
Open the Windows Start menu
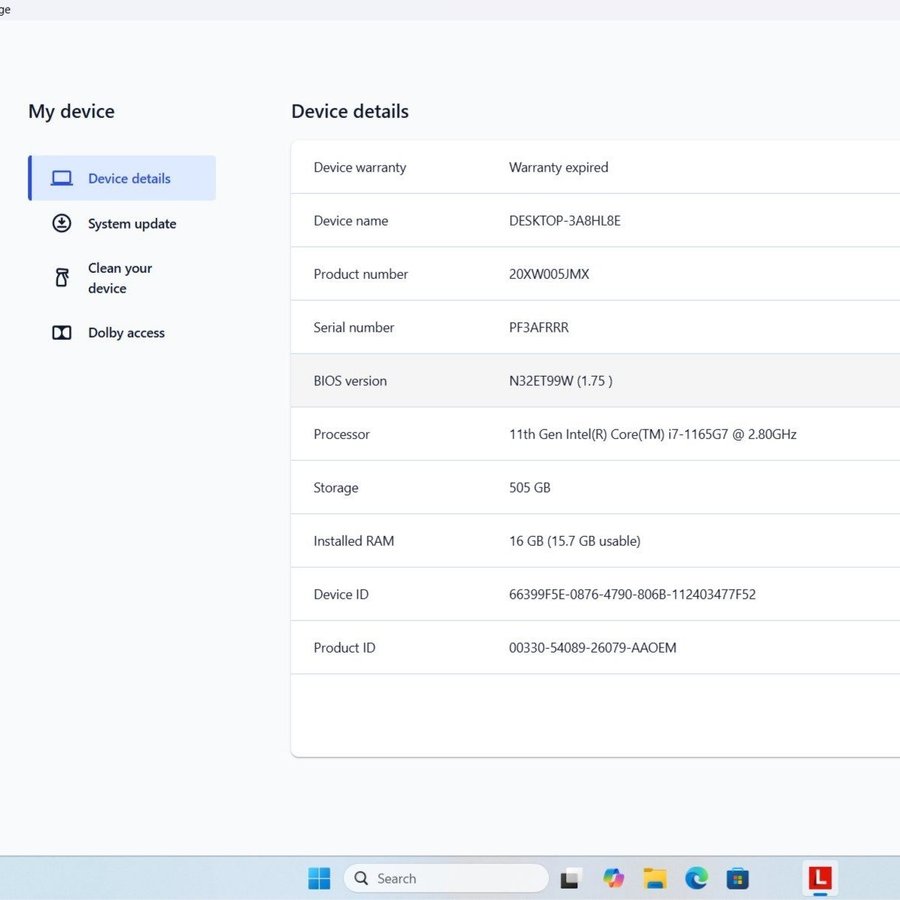coord(319,878)
